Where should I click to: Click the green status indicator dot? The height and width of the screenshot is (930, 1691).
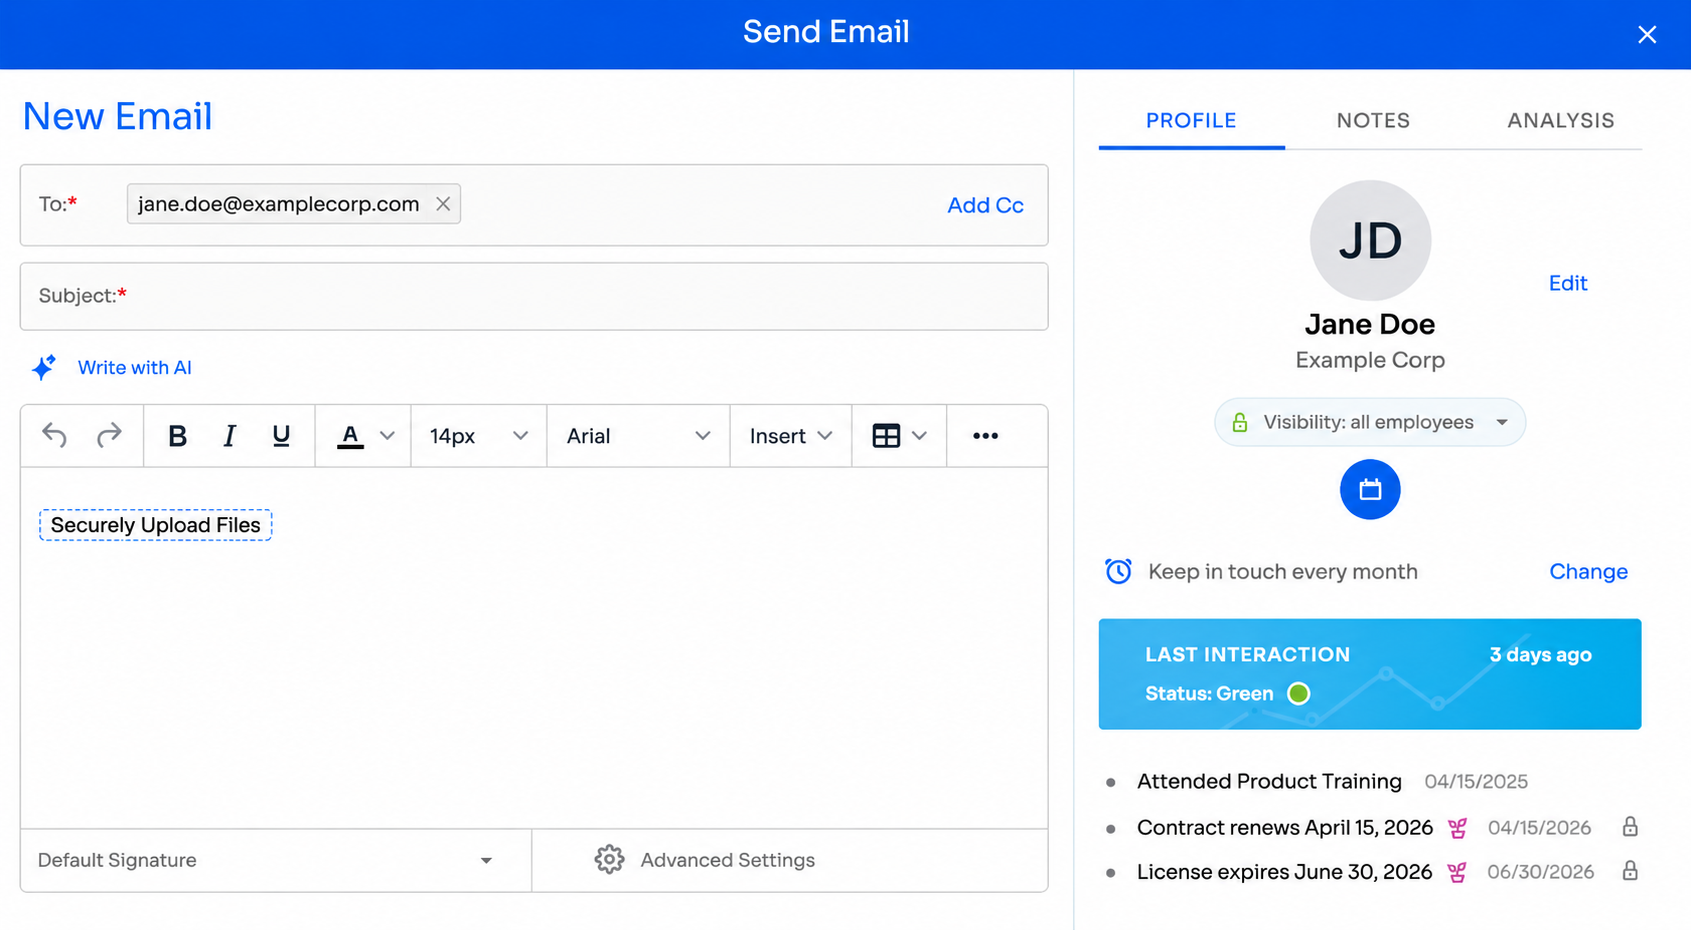click(x=1298, y=693)
